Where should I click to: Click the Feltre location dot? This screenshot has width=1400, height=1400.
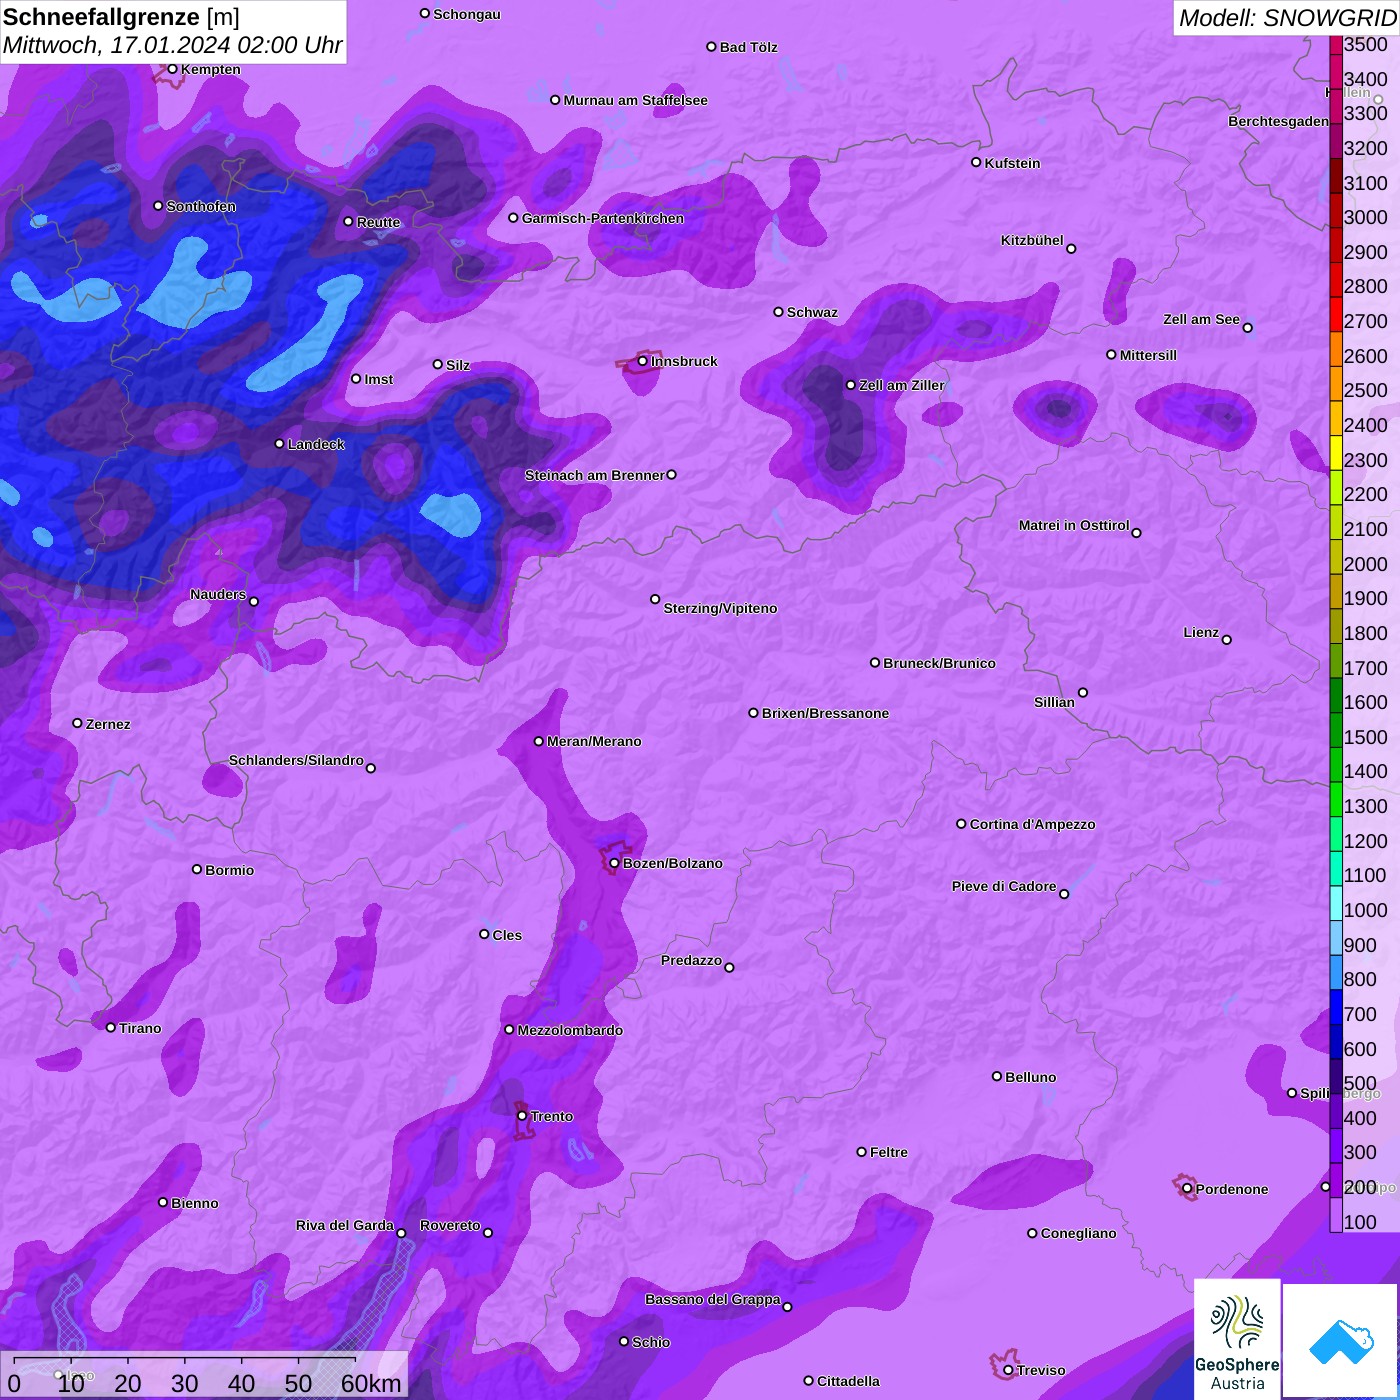861,1152
